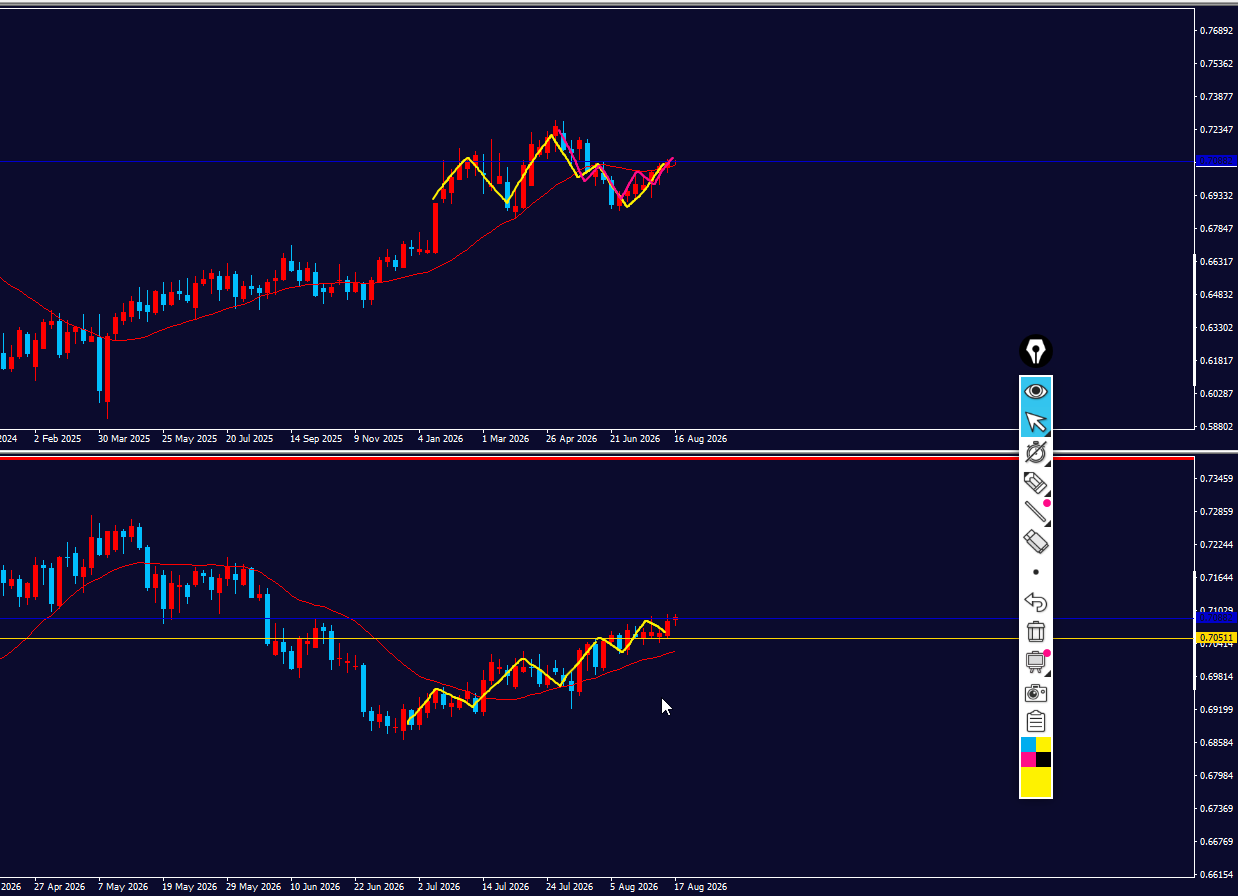Screen dimensions: 1238x896
Task: Click the 14 Jul 2026 date label
Action: click(506, 887)
